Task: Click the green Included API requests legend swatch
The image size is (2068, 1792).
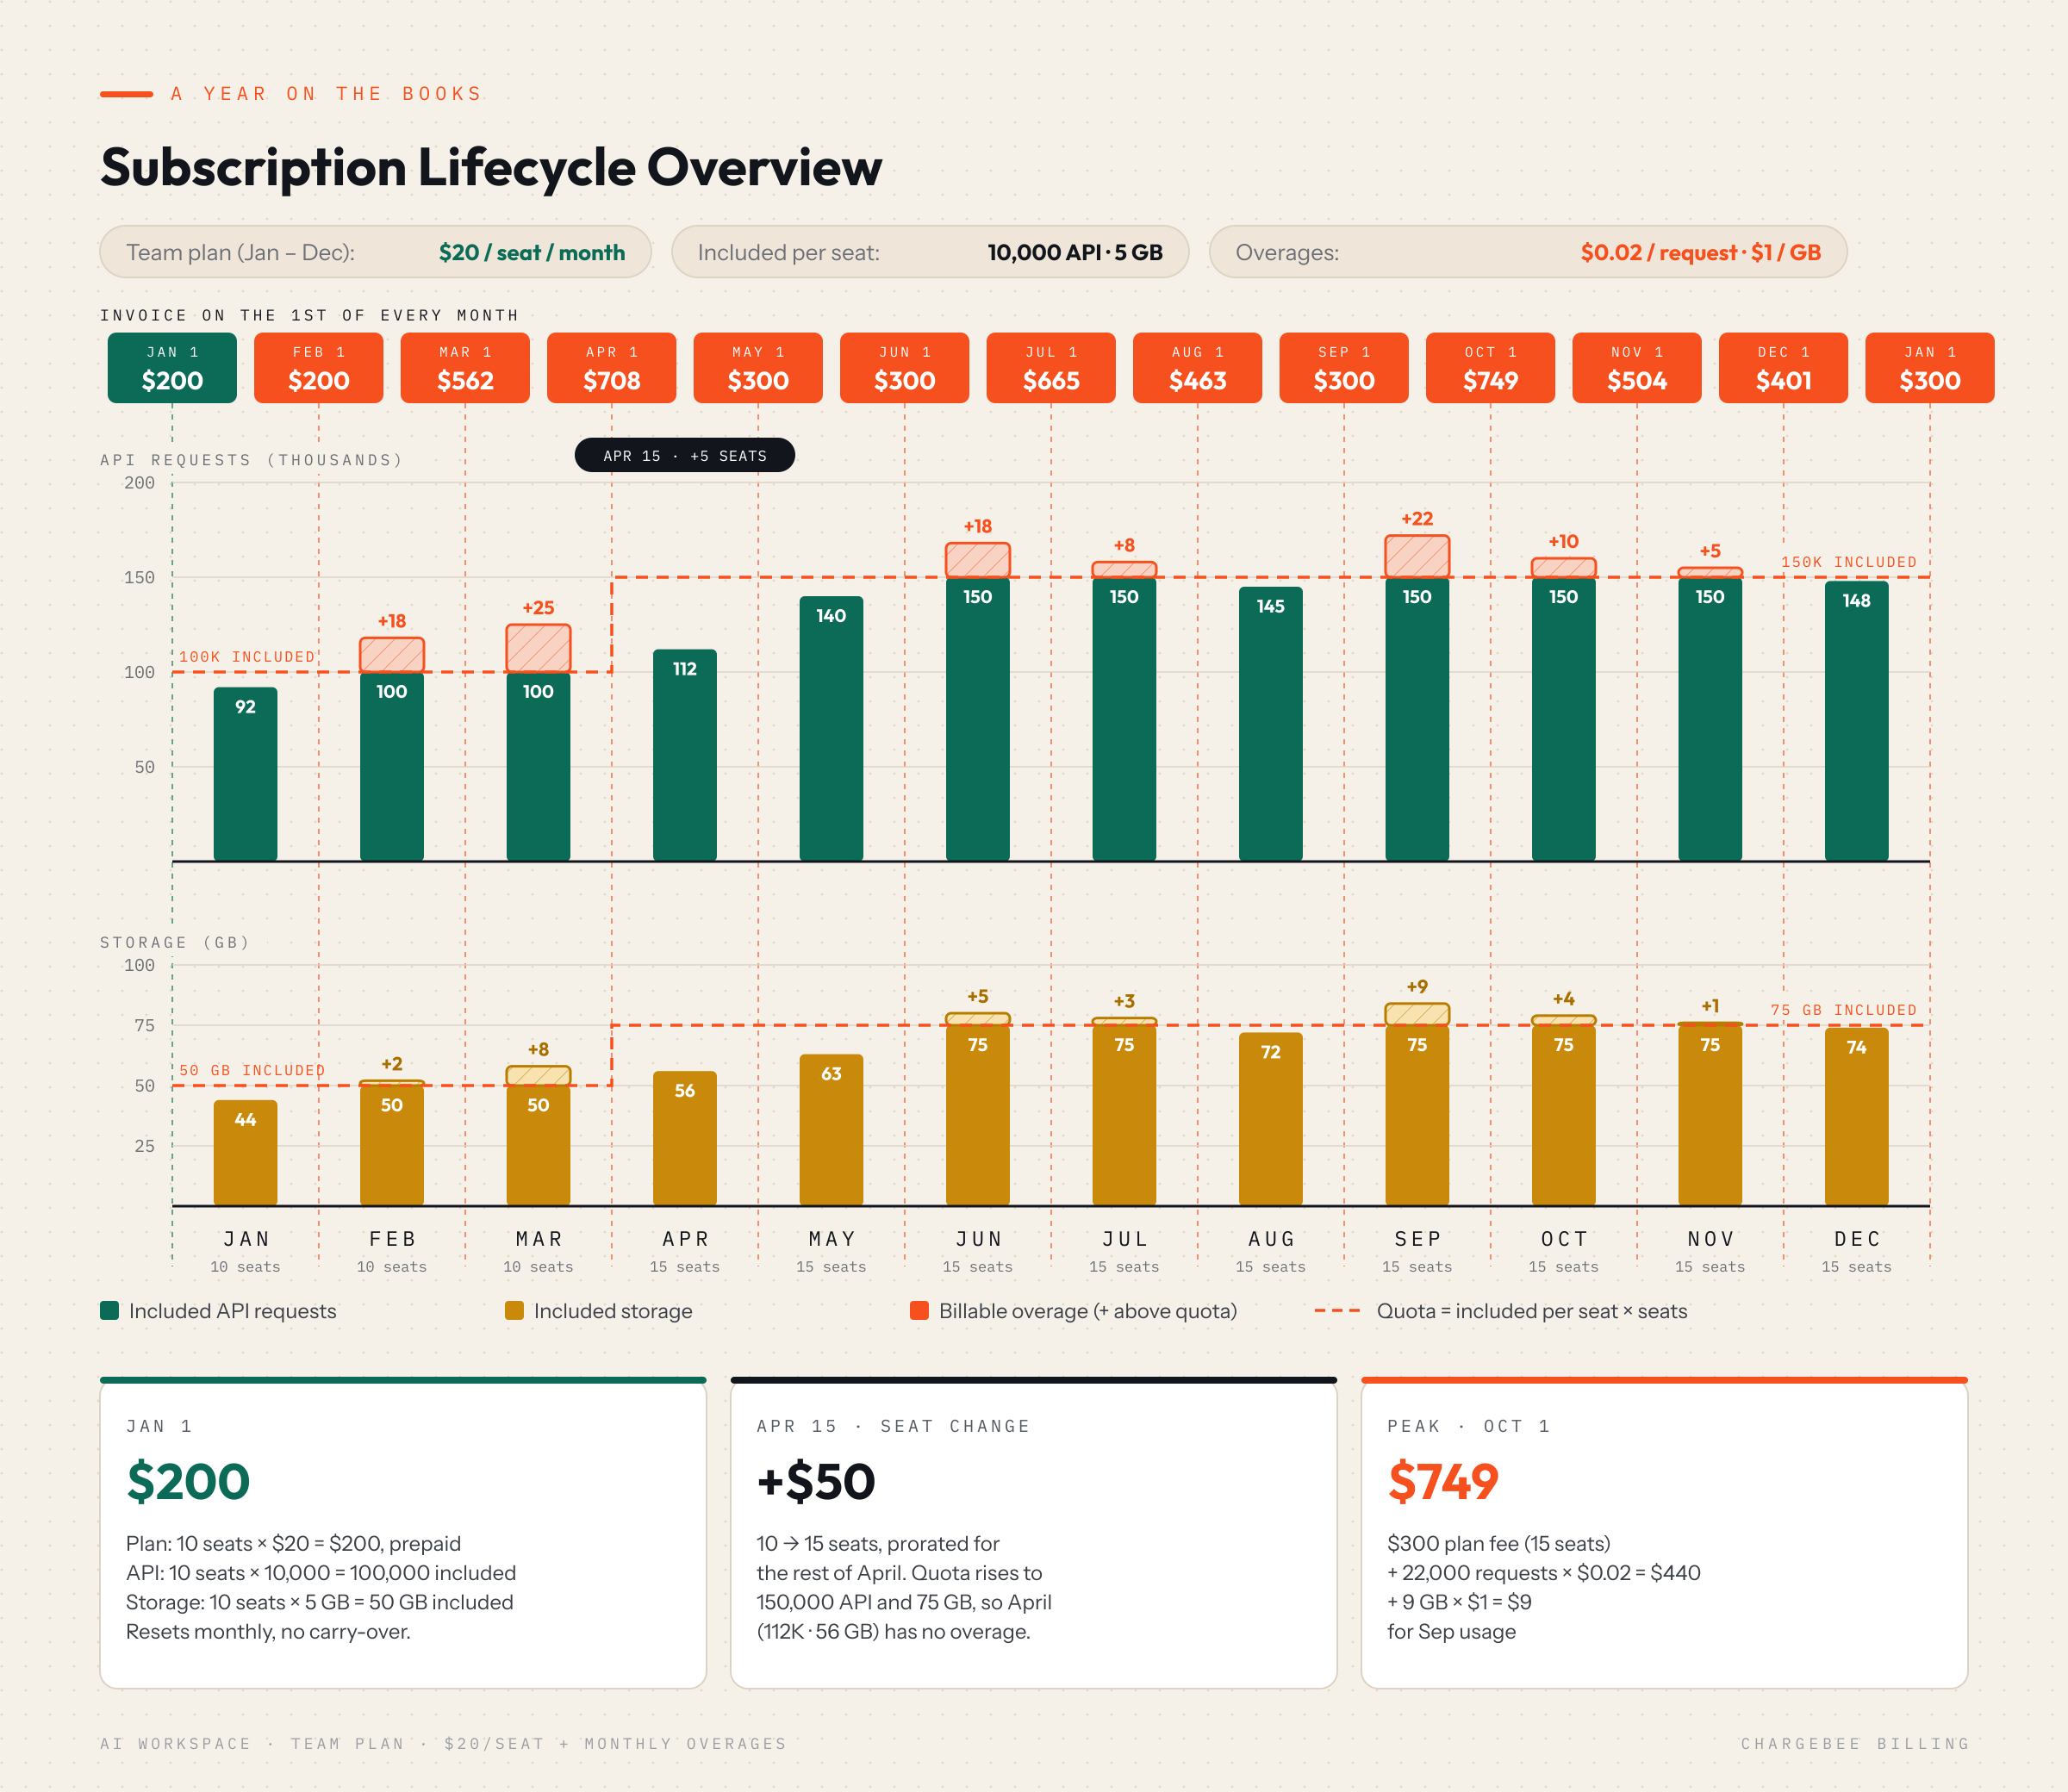Action: click(110, 1310)
